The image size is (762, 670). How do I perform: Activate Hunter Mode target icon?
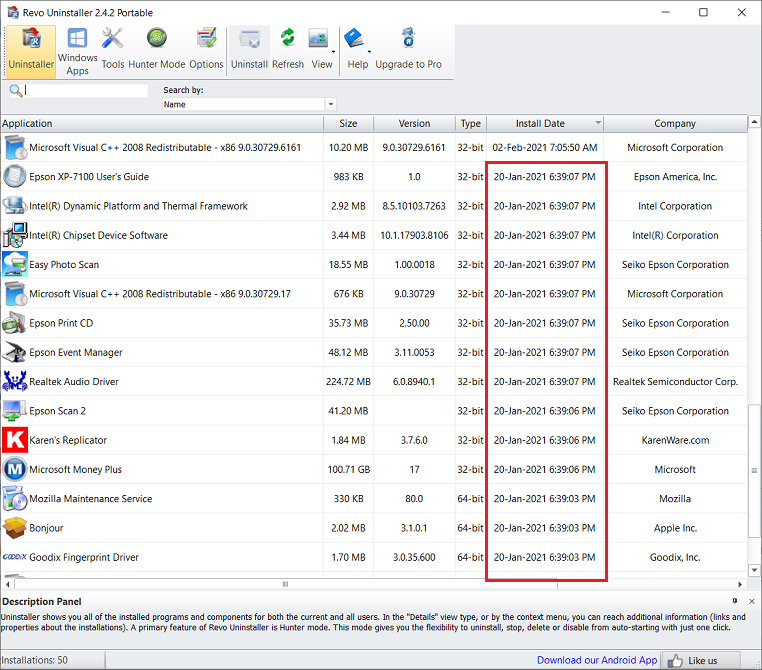(x=157, y=50)
